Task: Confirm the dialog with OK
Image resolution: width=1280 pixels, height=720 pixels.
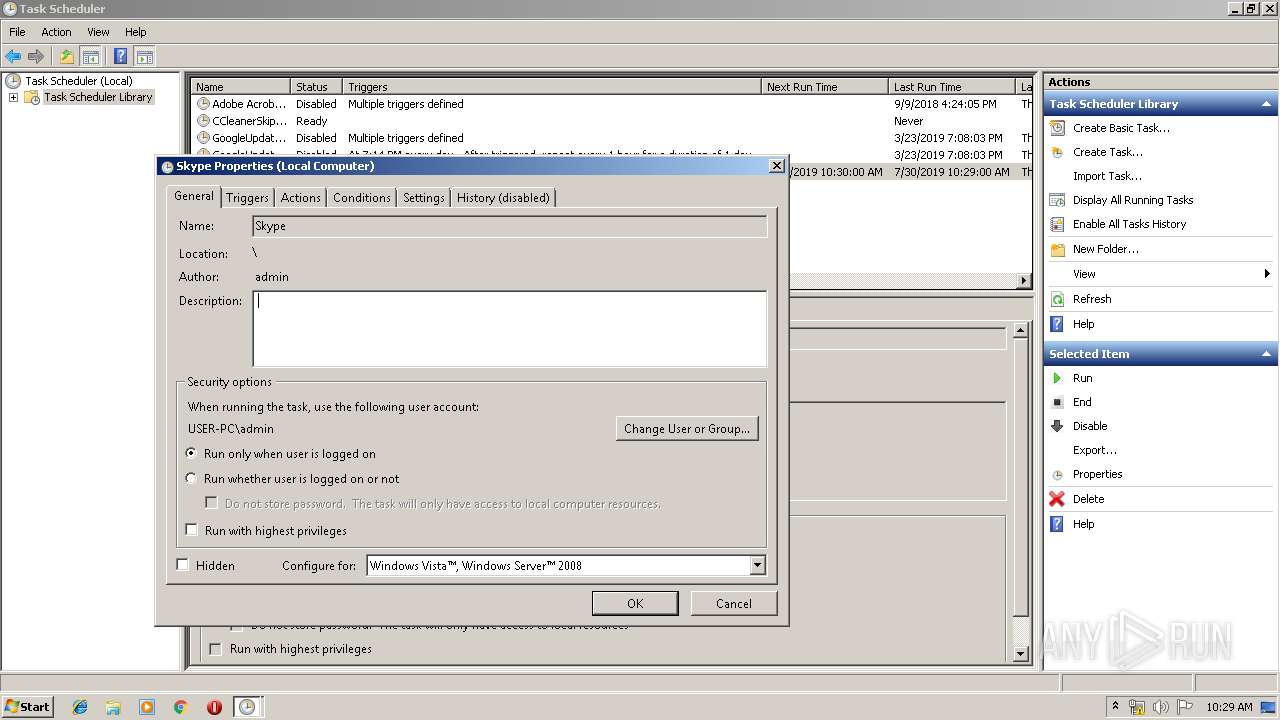Action: tap(635, 603)
